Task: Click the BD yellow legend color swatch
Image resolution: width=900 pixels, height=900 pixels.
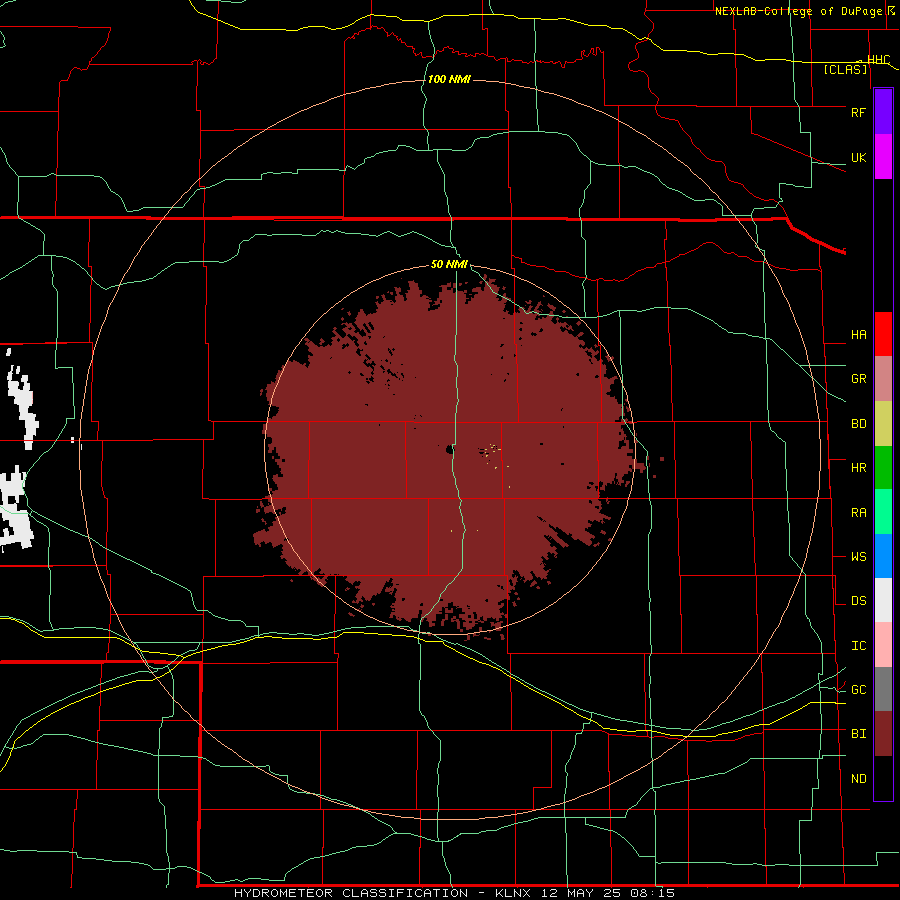Action: tap(883, 423)
